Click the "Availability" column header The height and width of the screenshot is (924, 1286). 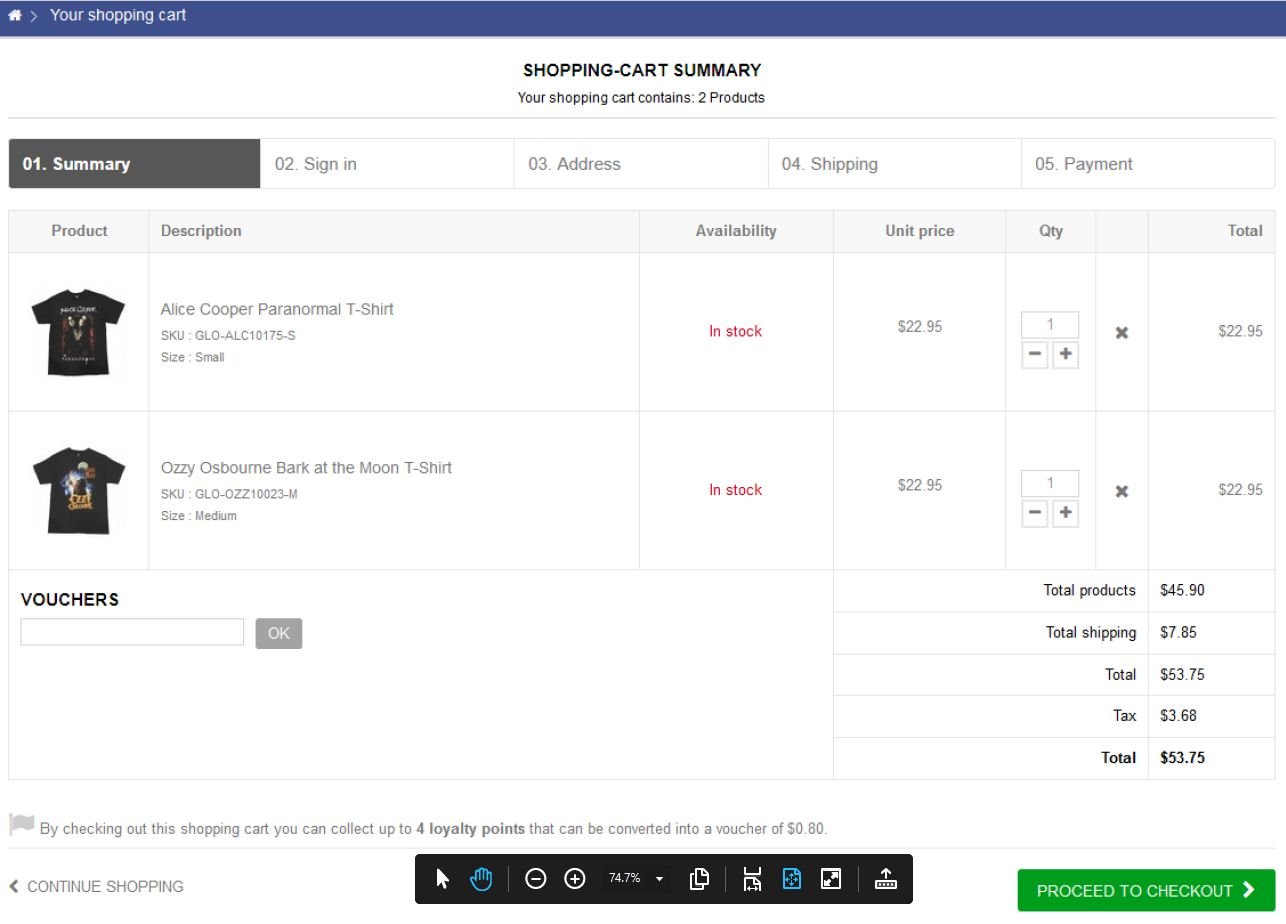736,231
